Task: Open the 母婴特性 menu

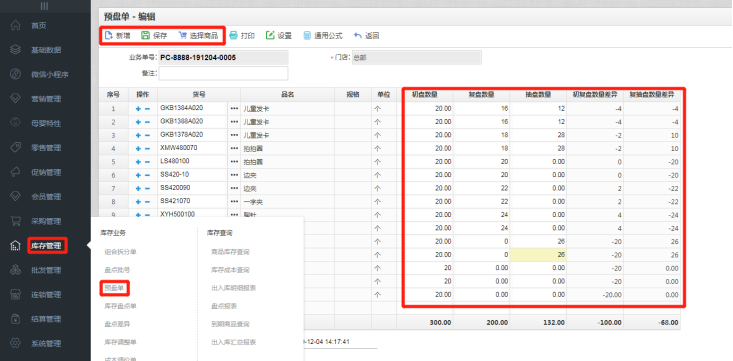Action: (x=46, y=123)
